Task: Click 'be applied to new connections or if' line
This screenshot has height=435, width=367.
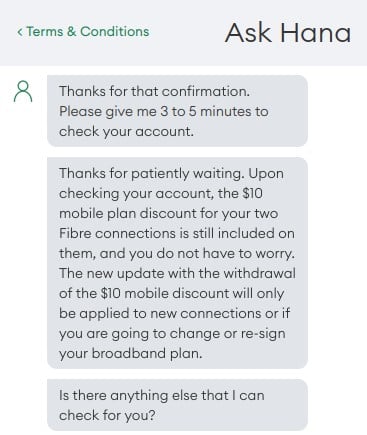Action: click(174, 313)
